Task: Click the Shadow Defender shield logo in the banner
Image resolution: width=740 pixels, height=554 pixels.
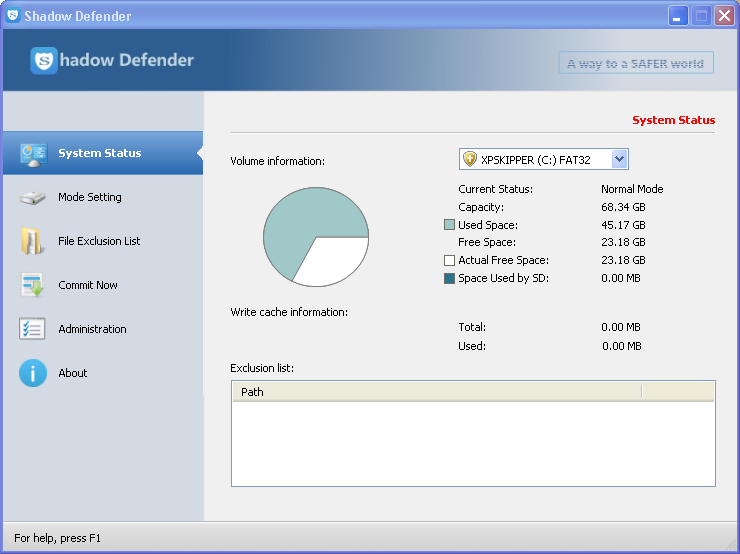Action: 44,60
